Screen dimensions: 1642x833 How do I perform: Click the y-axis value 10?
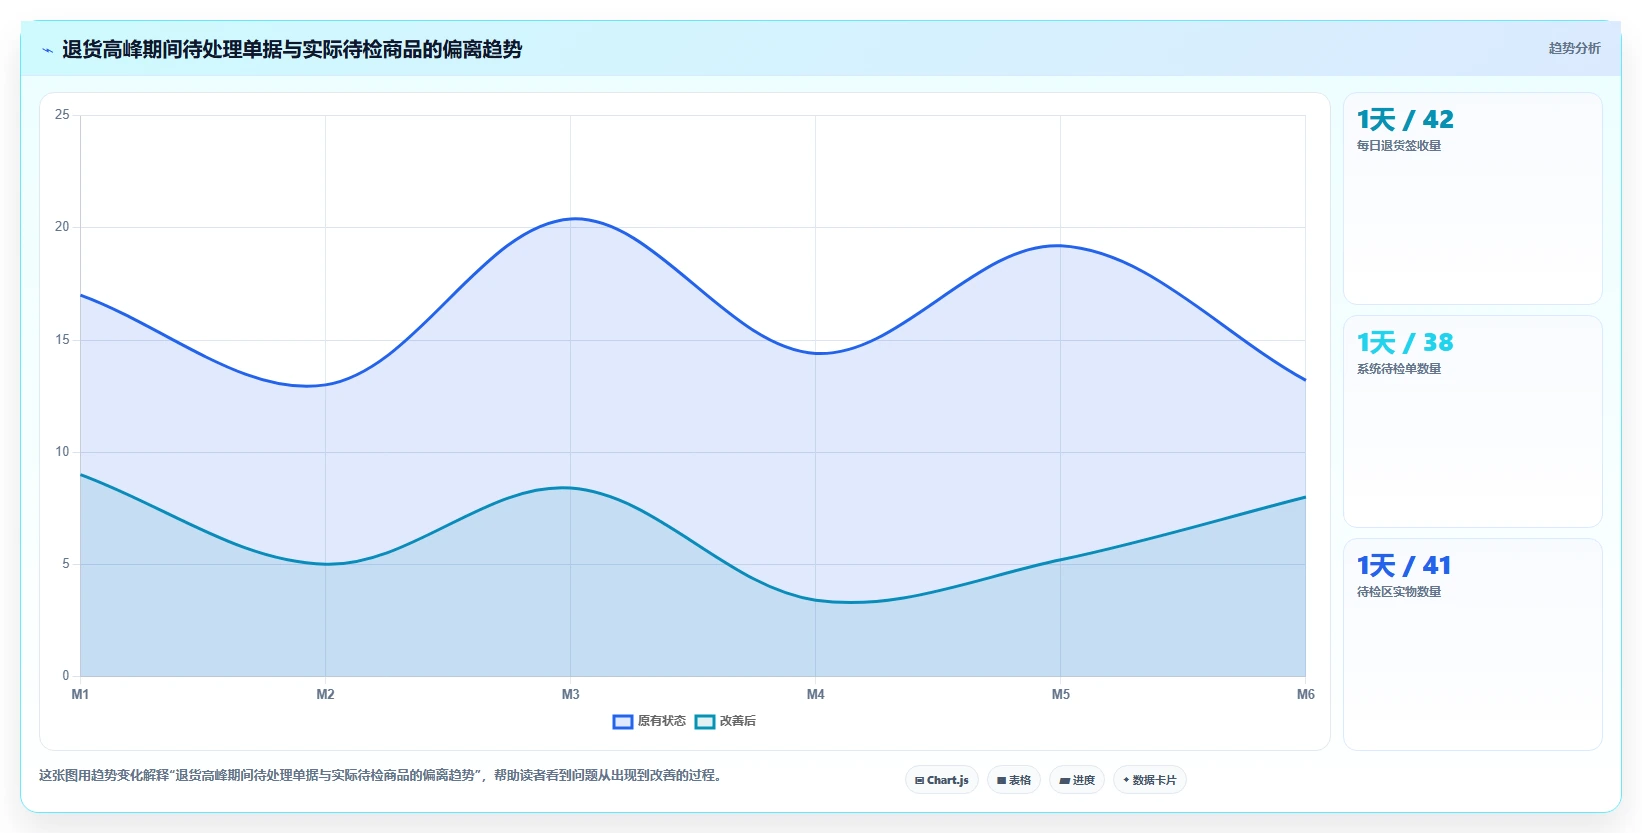62,452
